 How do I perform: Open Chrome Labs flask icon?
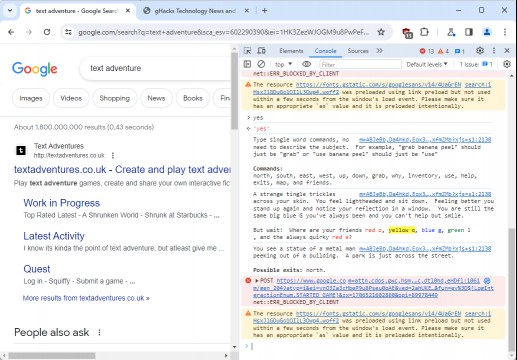coord(451,32)
